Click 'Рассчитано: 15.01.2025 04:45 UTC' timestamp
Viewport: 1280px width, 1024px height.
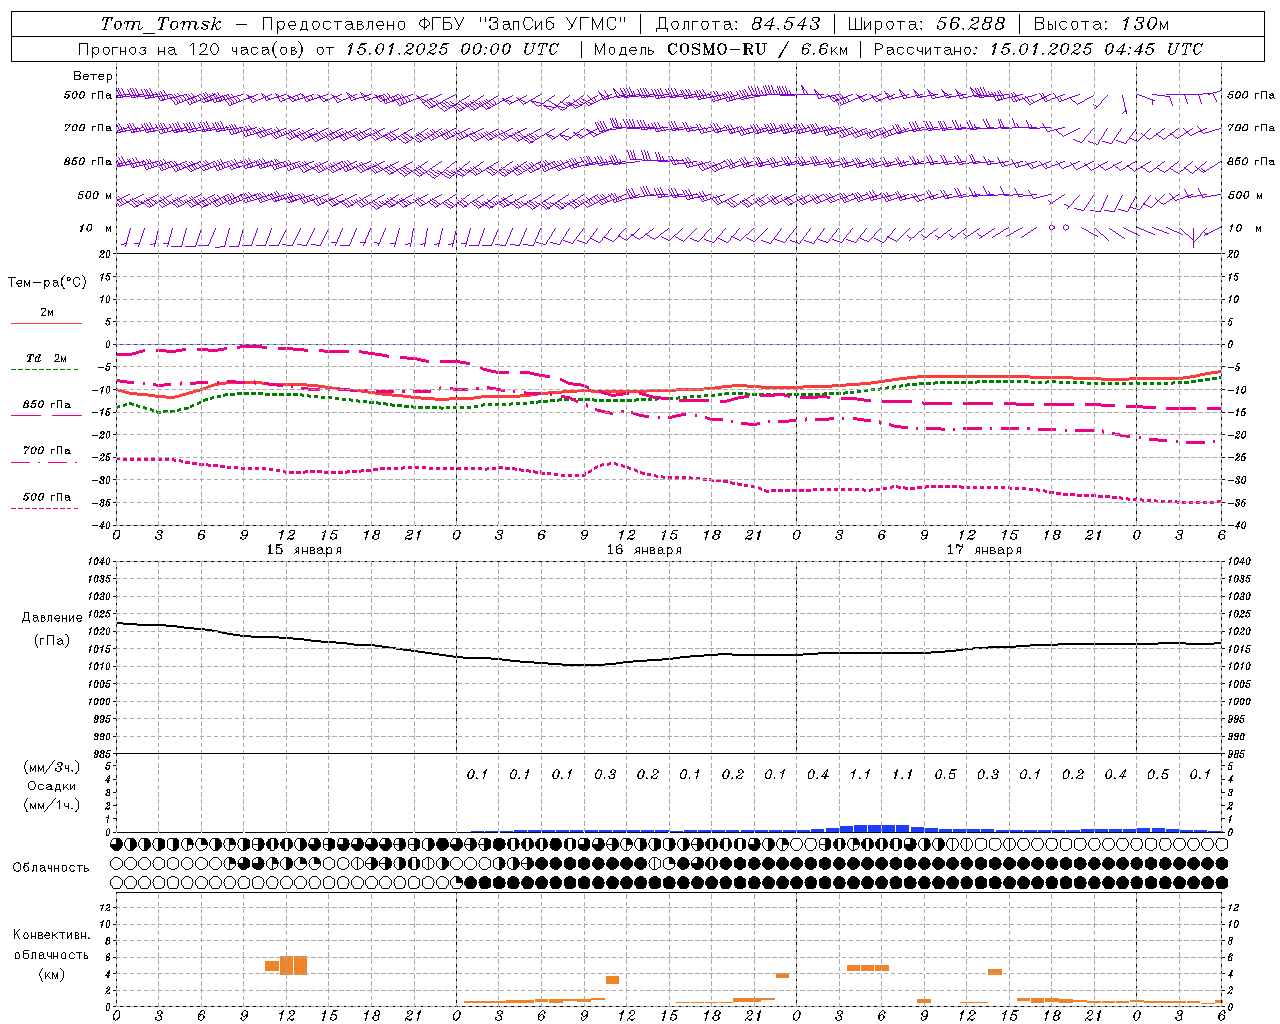pos(1038,49)
